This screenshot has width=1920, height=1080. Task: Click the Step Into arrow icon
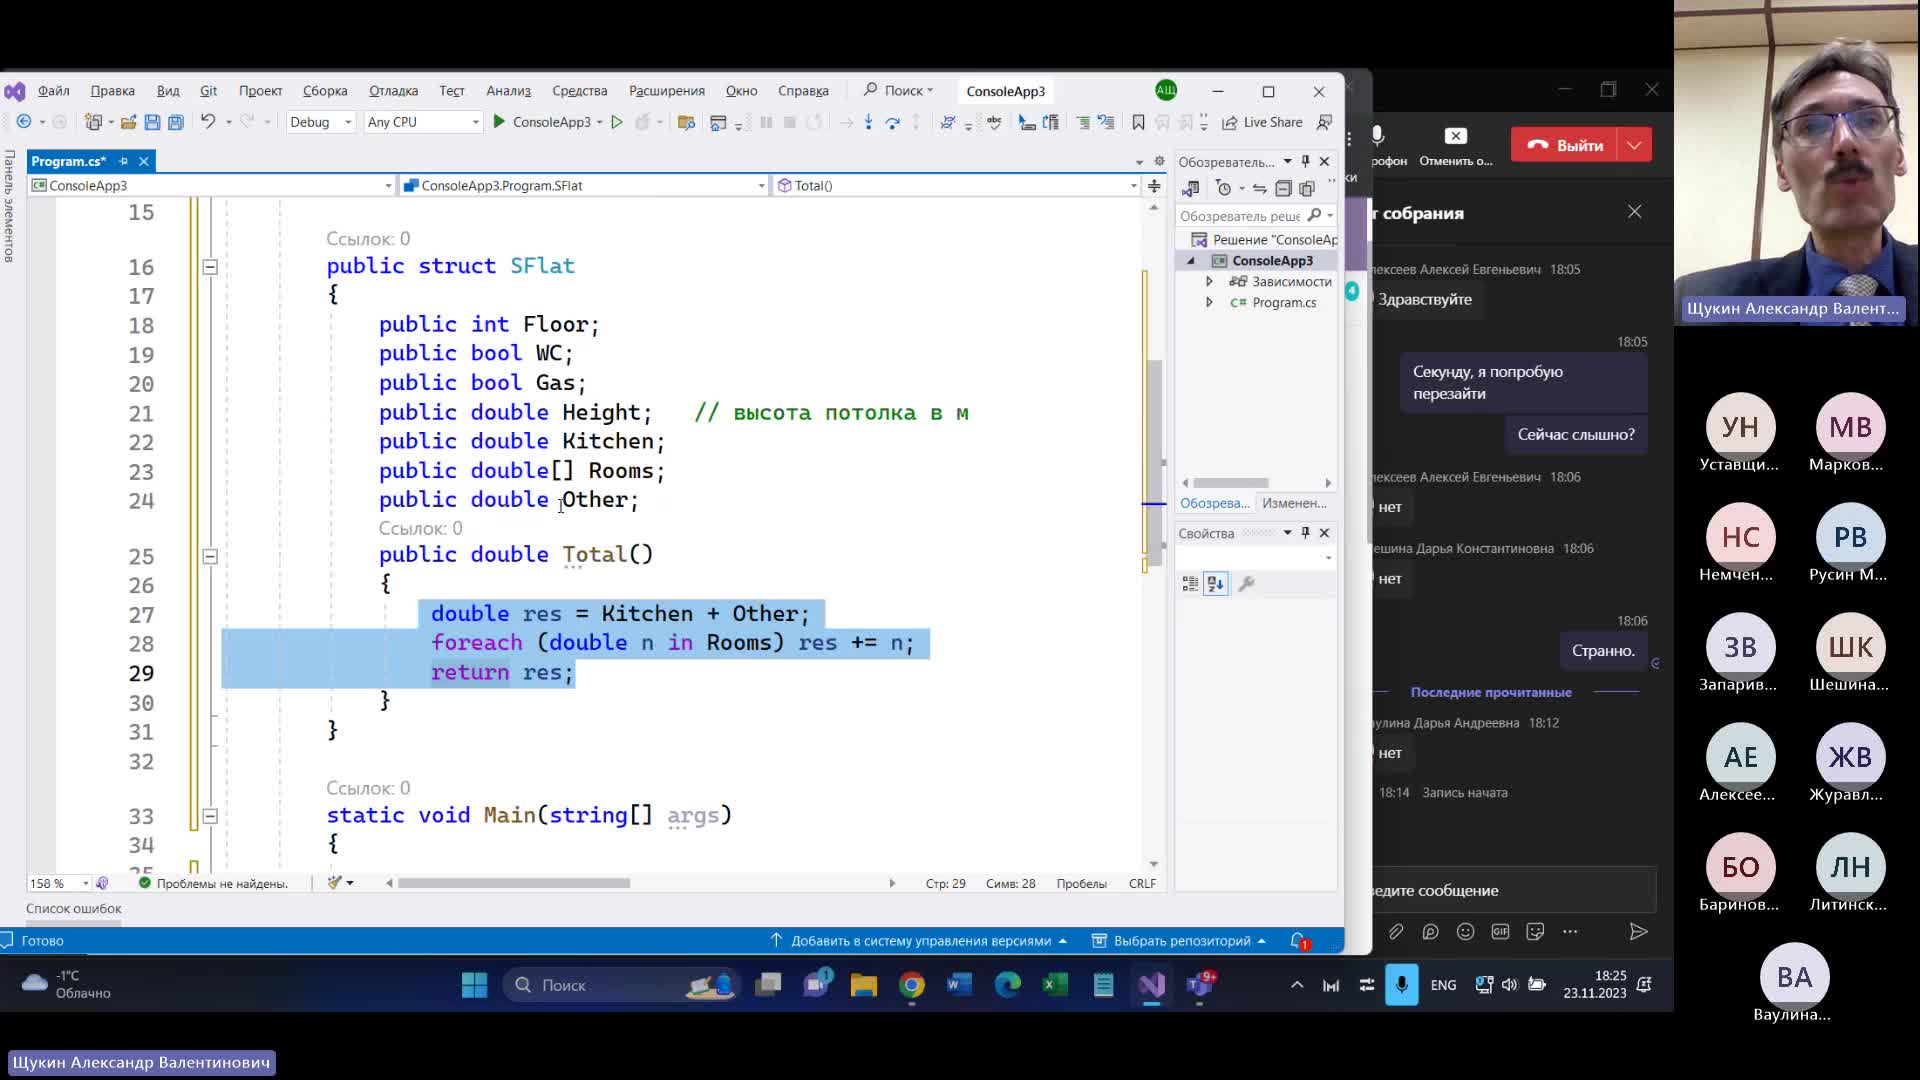868,122
